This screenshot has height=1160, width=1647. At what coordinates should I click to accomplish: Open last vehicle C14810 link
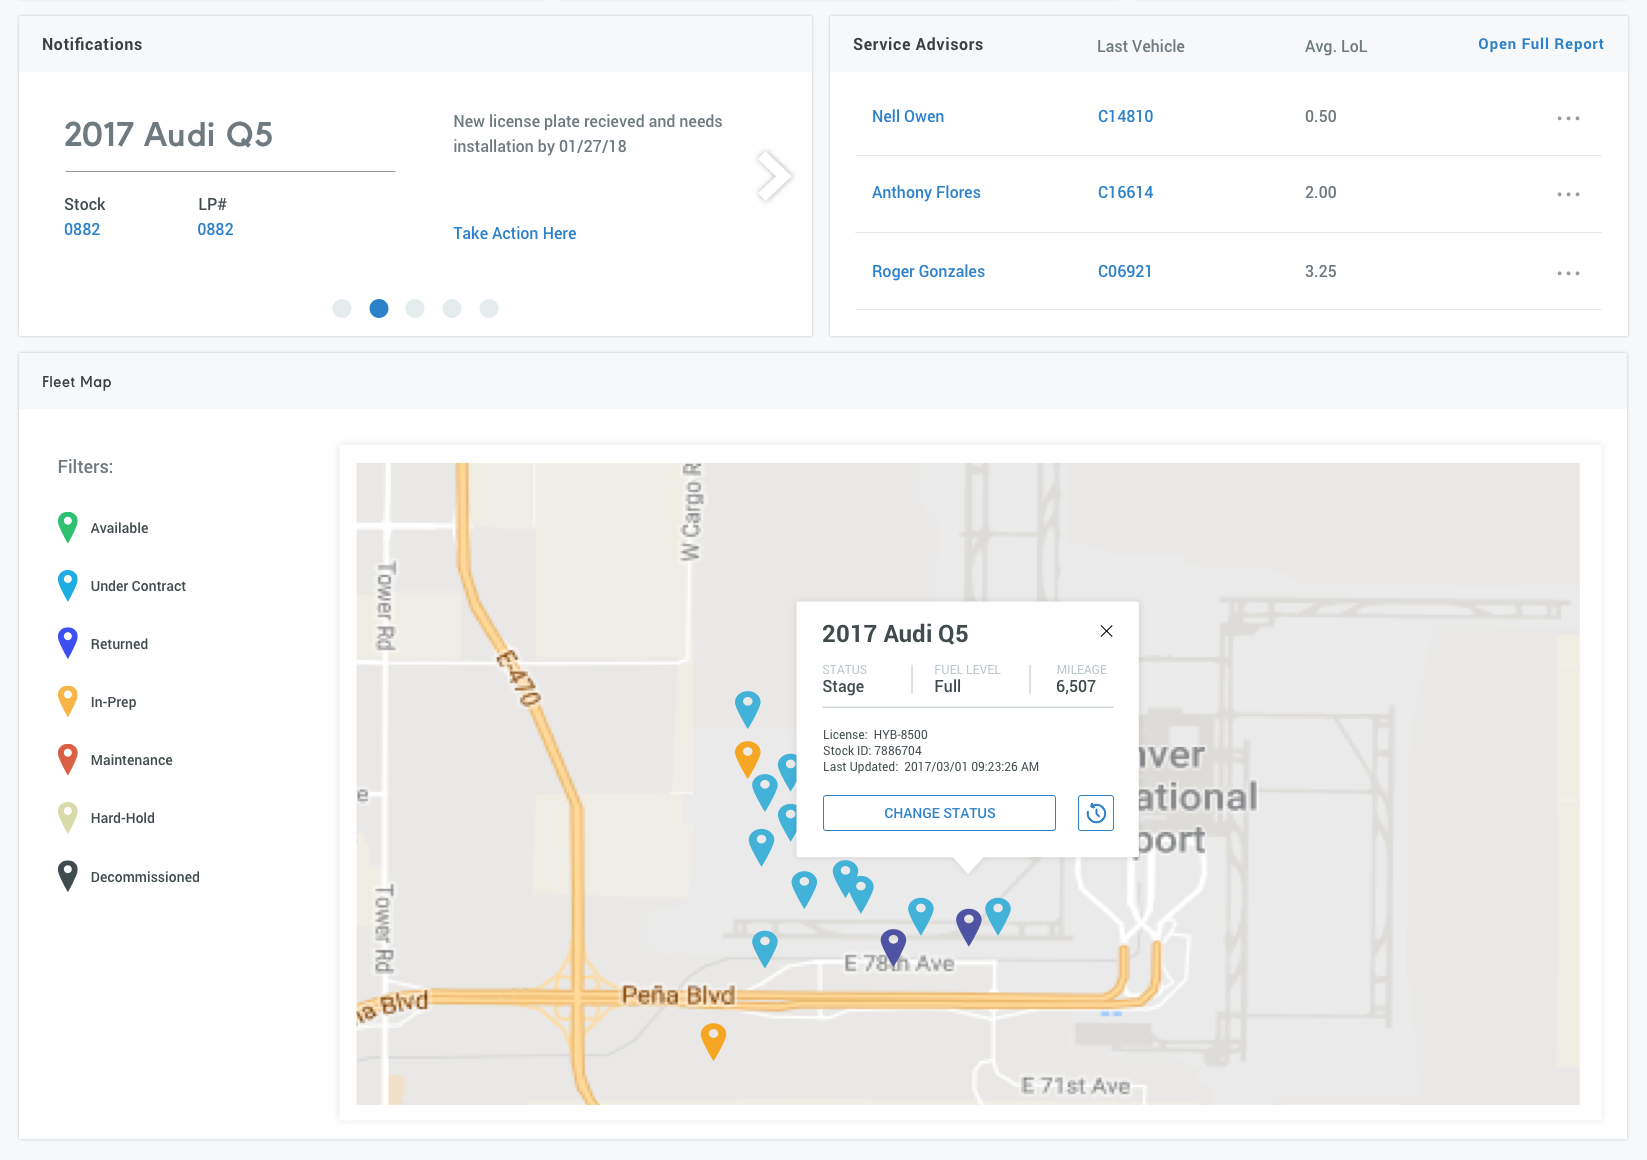[1125, 116]
